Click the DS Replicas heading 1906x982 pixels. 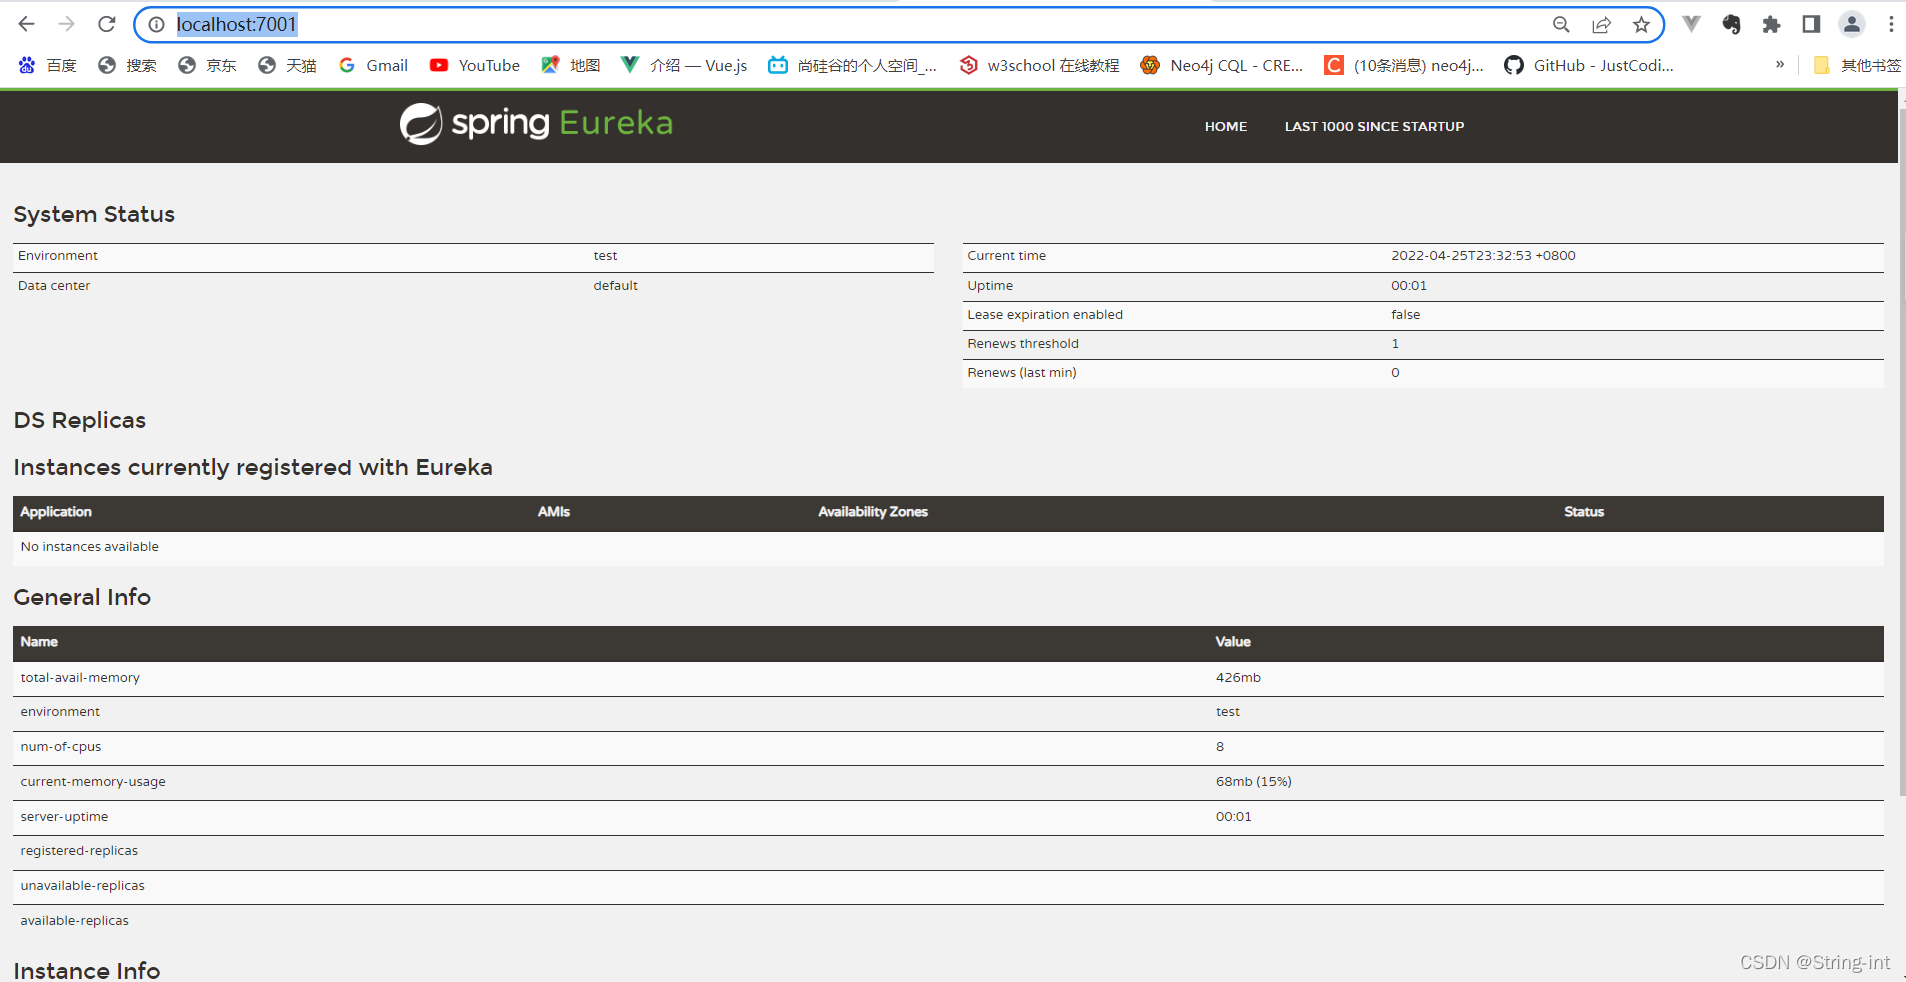tap(80, 420)
